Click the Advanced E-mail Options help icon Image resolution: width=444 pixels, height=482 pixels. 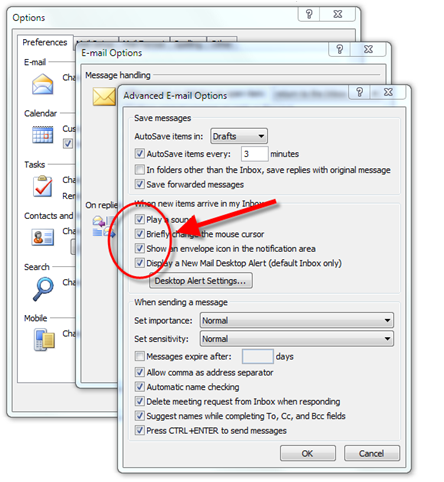[x=359, y=92]
